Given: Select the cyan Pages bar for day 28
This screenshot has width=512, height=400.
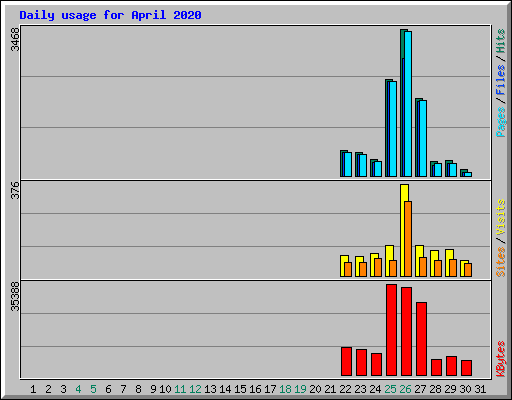Looking at the screenshot, I should click(x=438, y=170).
